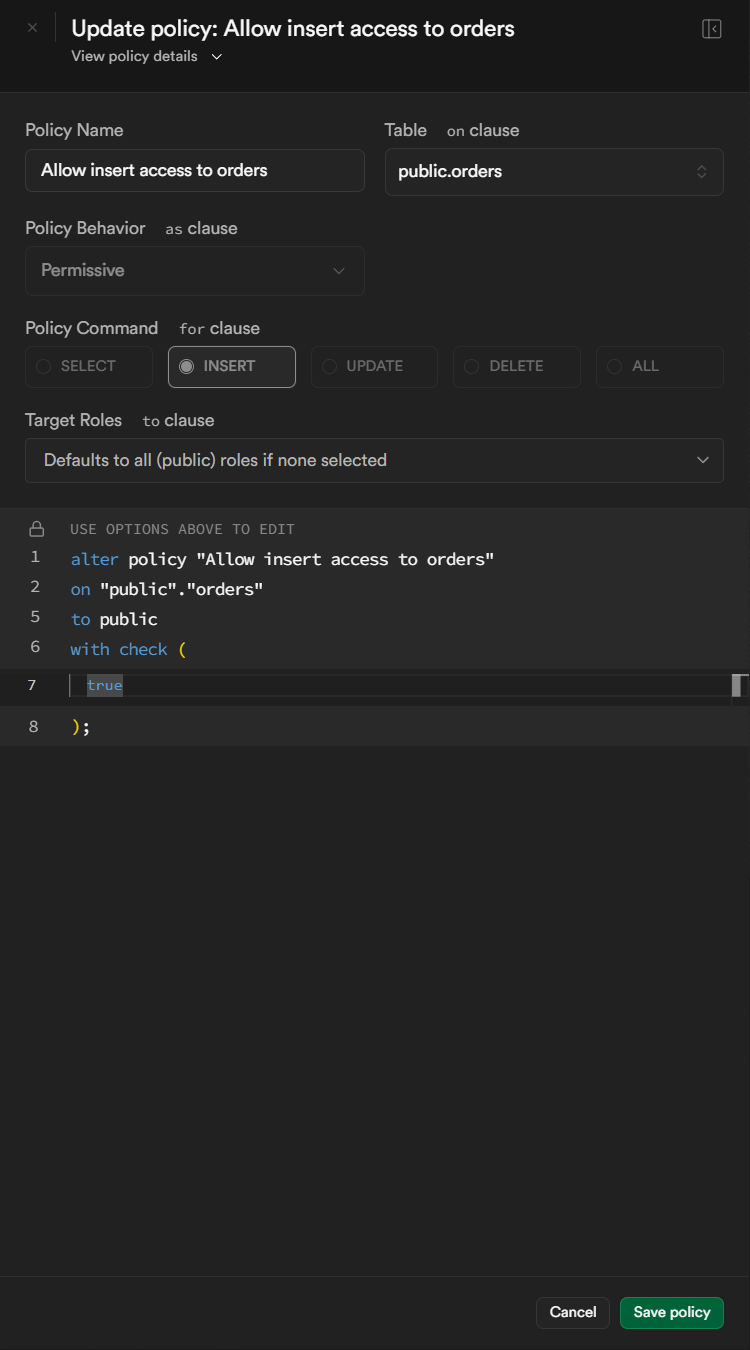Click the chevron icon in the Permissive field
750x1350 pixels.
(338, 270)
